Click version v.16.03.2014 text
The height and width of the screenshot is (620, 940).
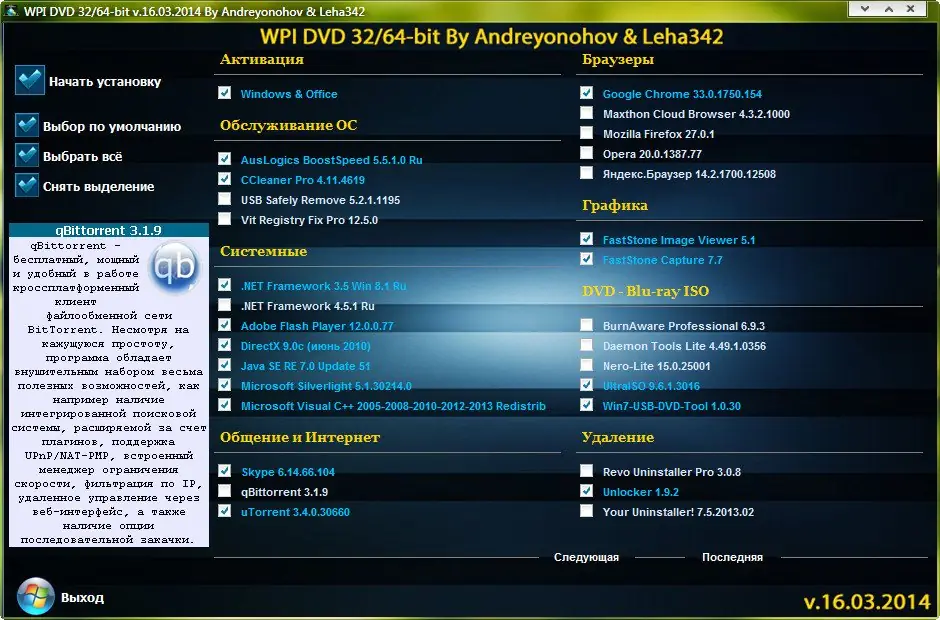[867, 601]
